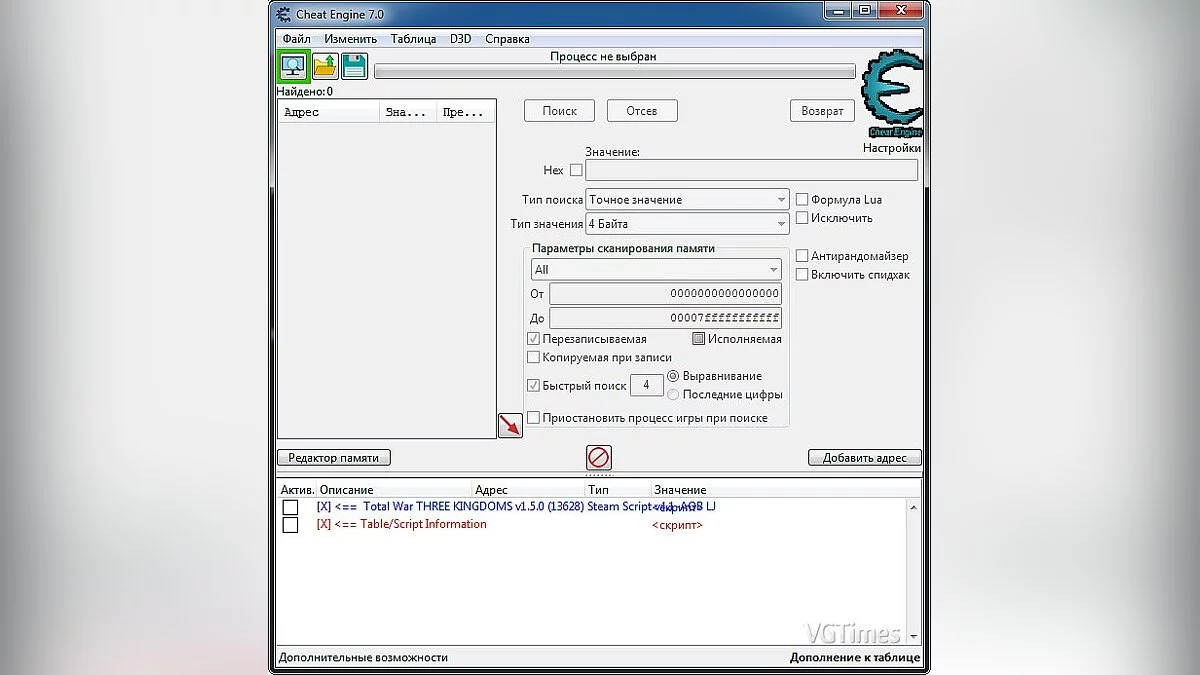
Task: Enable the Hex checkbox
Action: coord(576,170)
